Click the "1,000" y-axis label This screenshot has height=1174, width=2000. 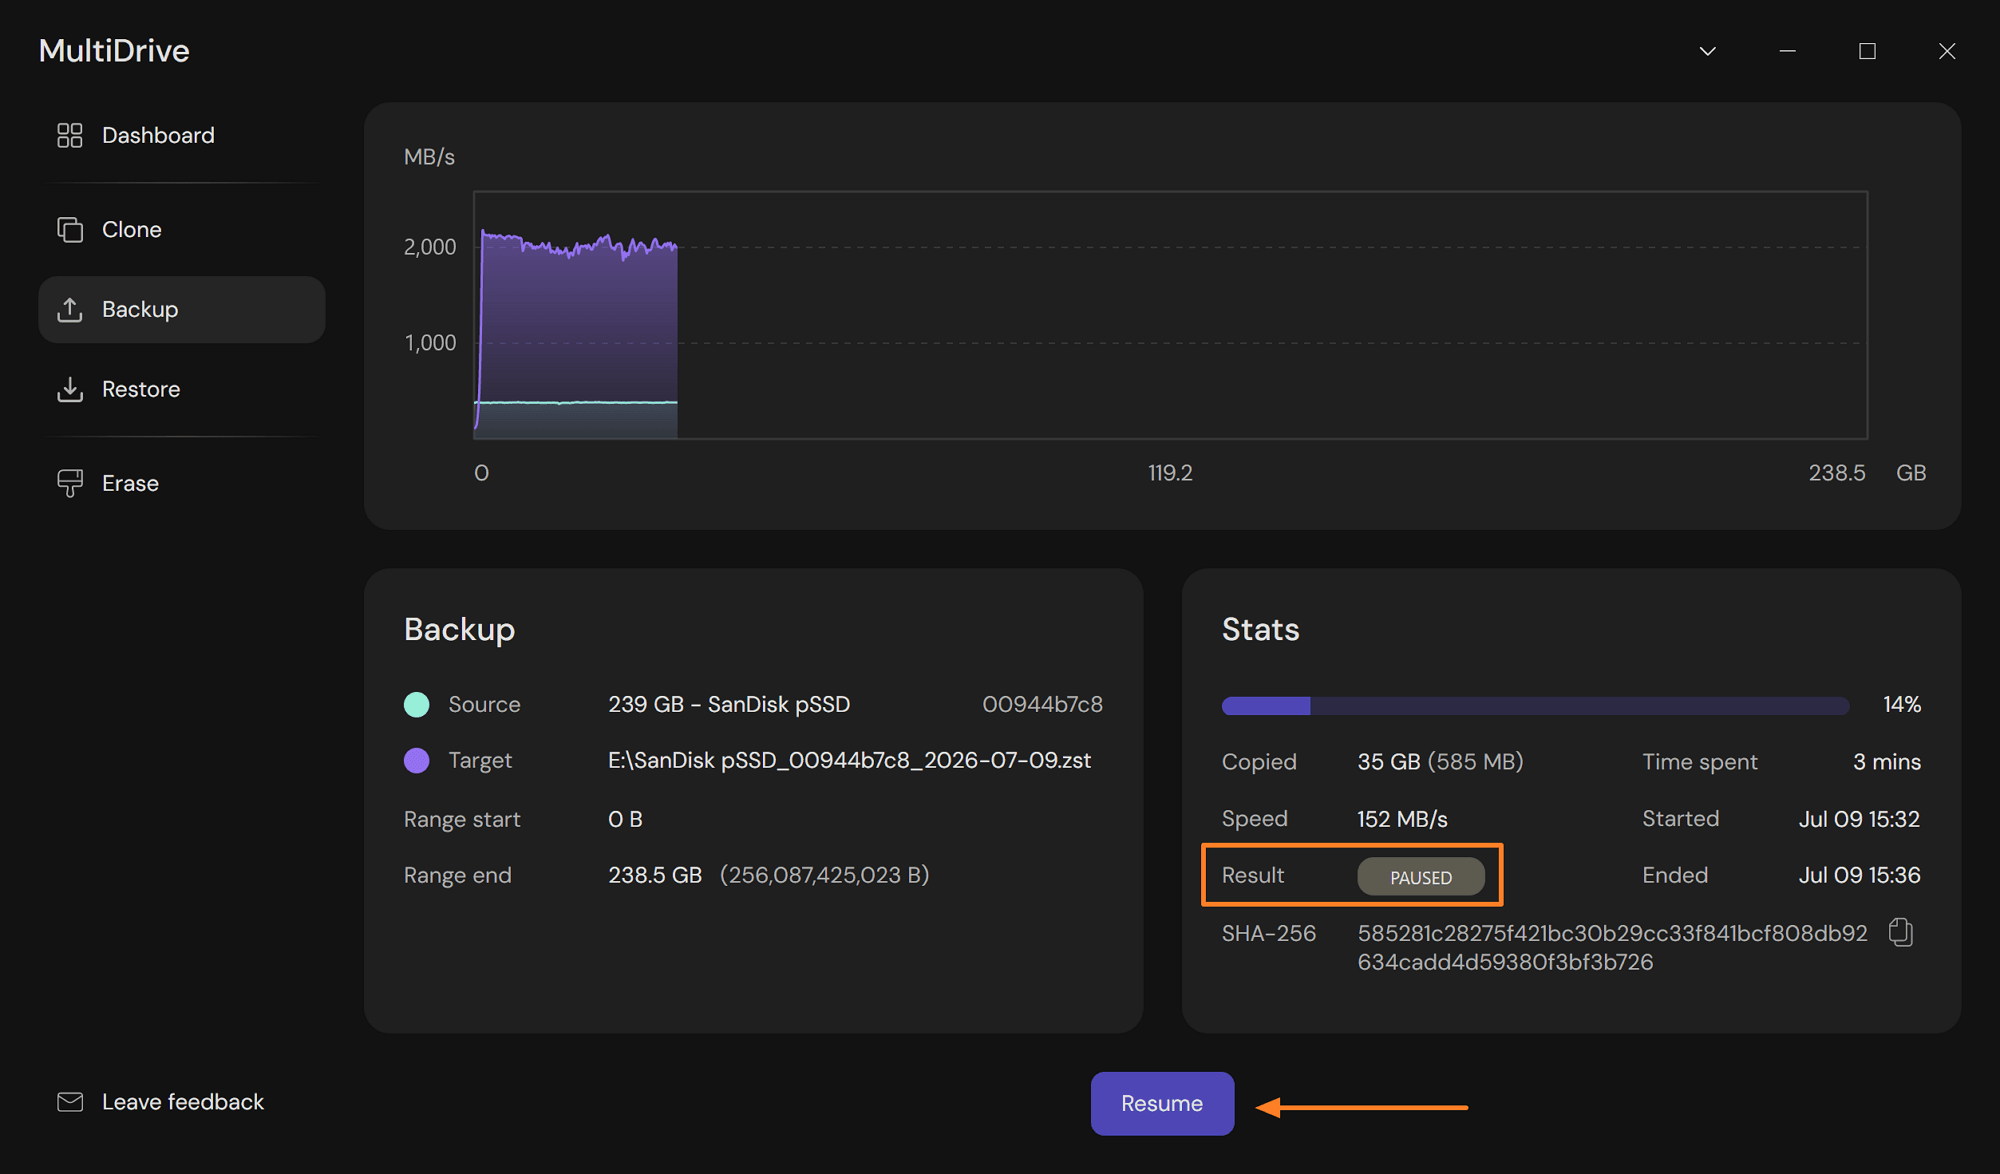coord(430,343)
